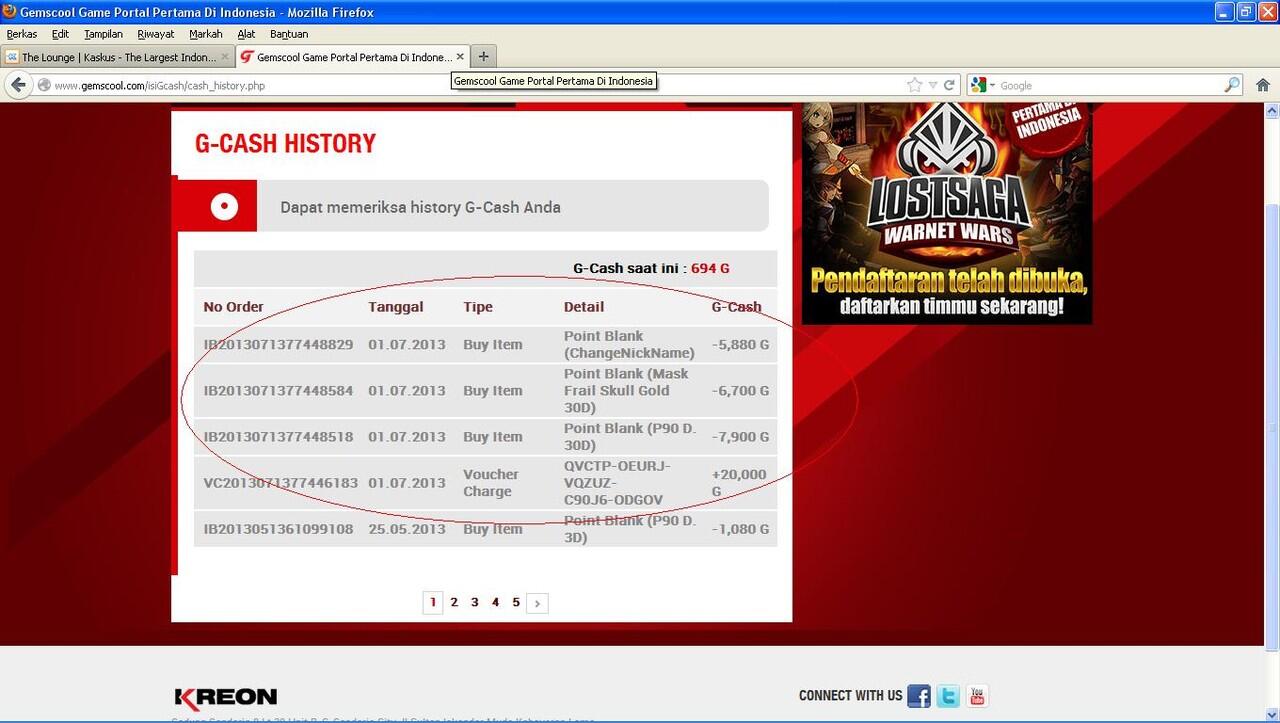This screenshot has height=723, width=1280.
Task: Open the URL history dropdown arrow
Action: coord(933,85)
